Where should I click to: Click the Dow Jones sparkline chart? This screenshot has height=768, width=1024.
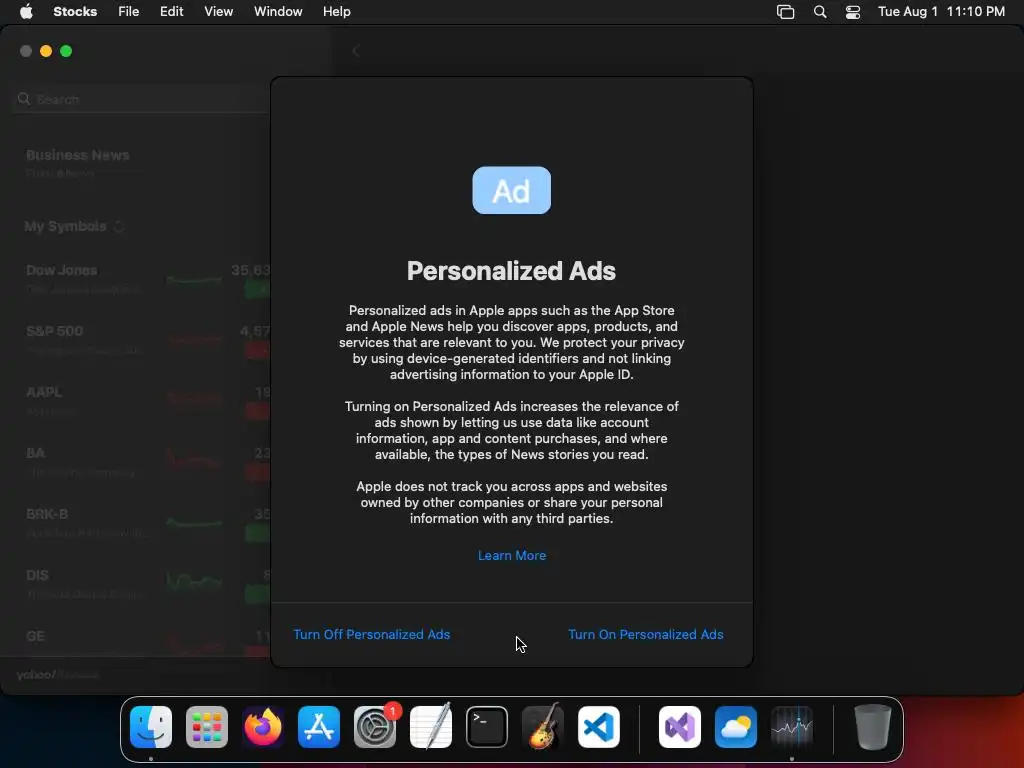pos(194,280)
